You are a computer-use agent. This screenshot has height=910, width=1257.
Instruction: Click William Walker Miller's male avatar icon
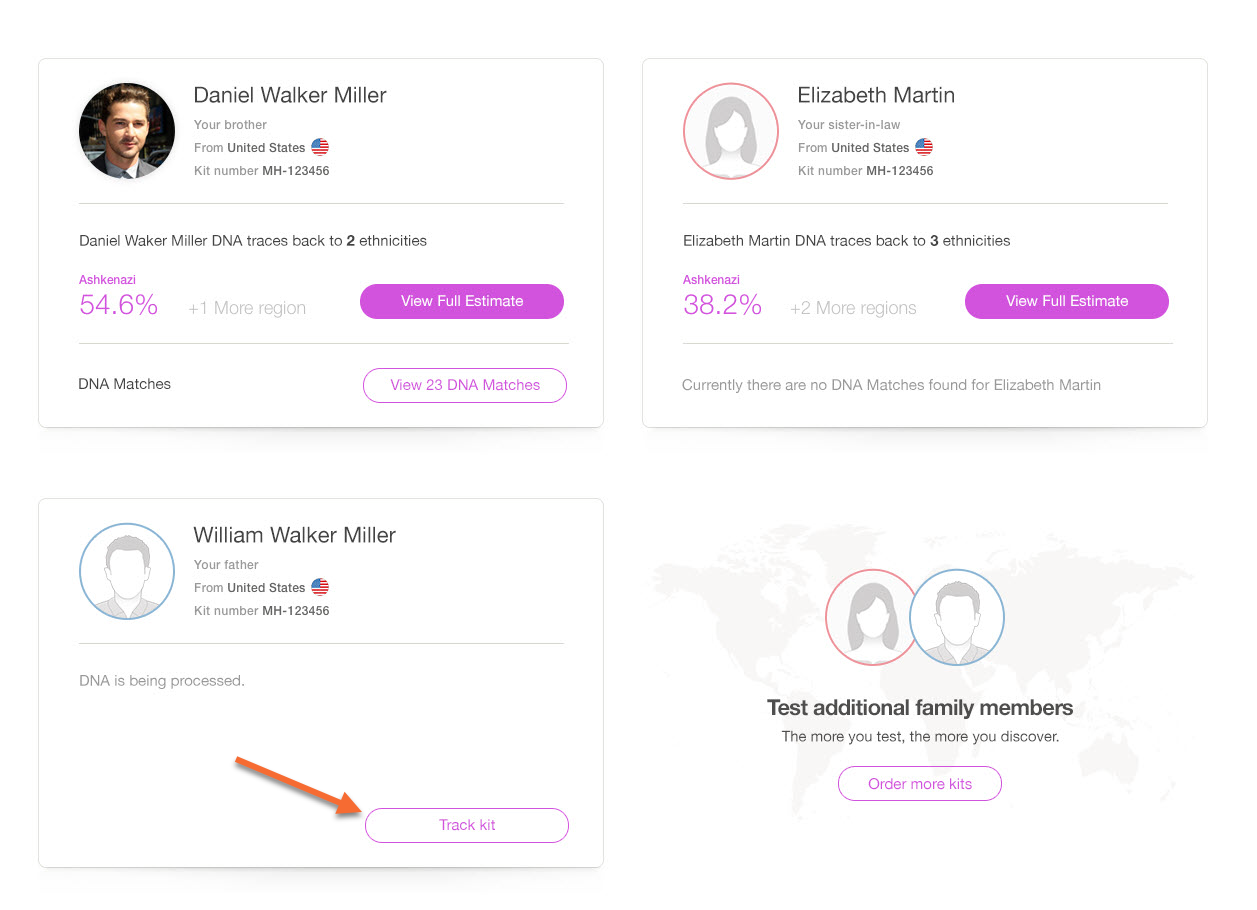pos(127,571)
